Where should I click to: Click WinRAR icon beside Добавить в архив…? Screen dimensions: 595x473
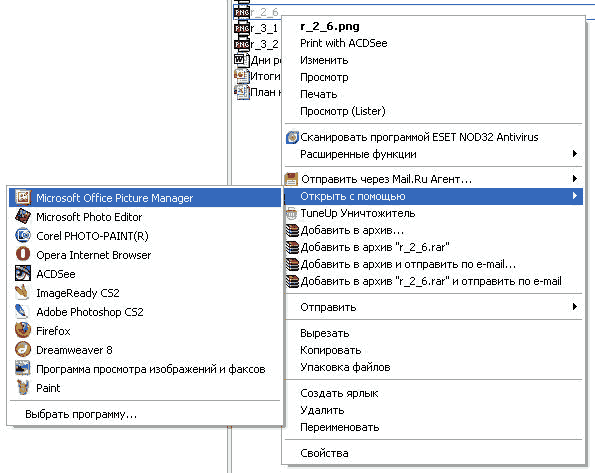(x=292, y=230)
